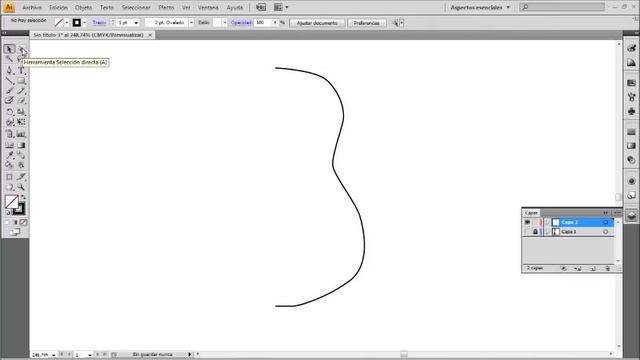This screenshot has height=360, width=640.
Task: Click stroke color swatch in control bar
Action: pos(77,23)
